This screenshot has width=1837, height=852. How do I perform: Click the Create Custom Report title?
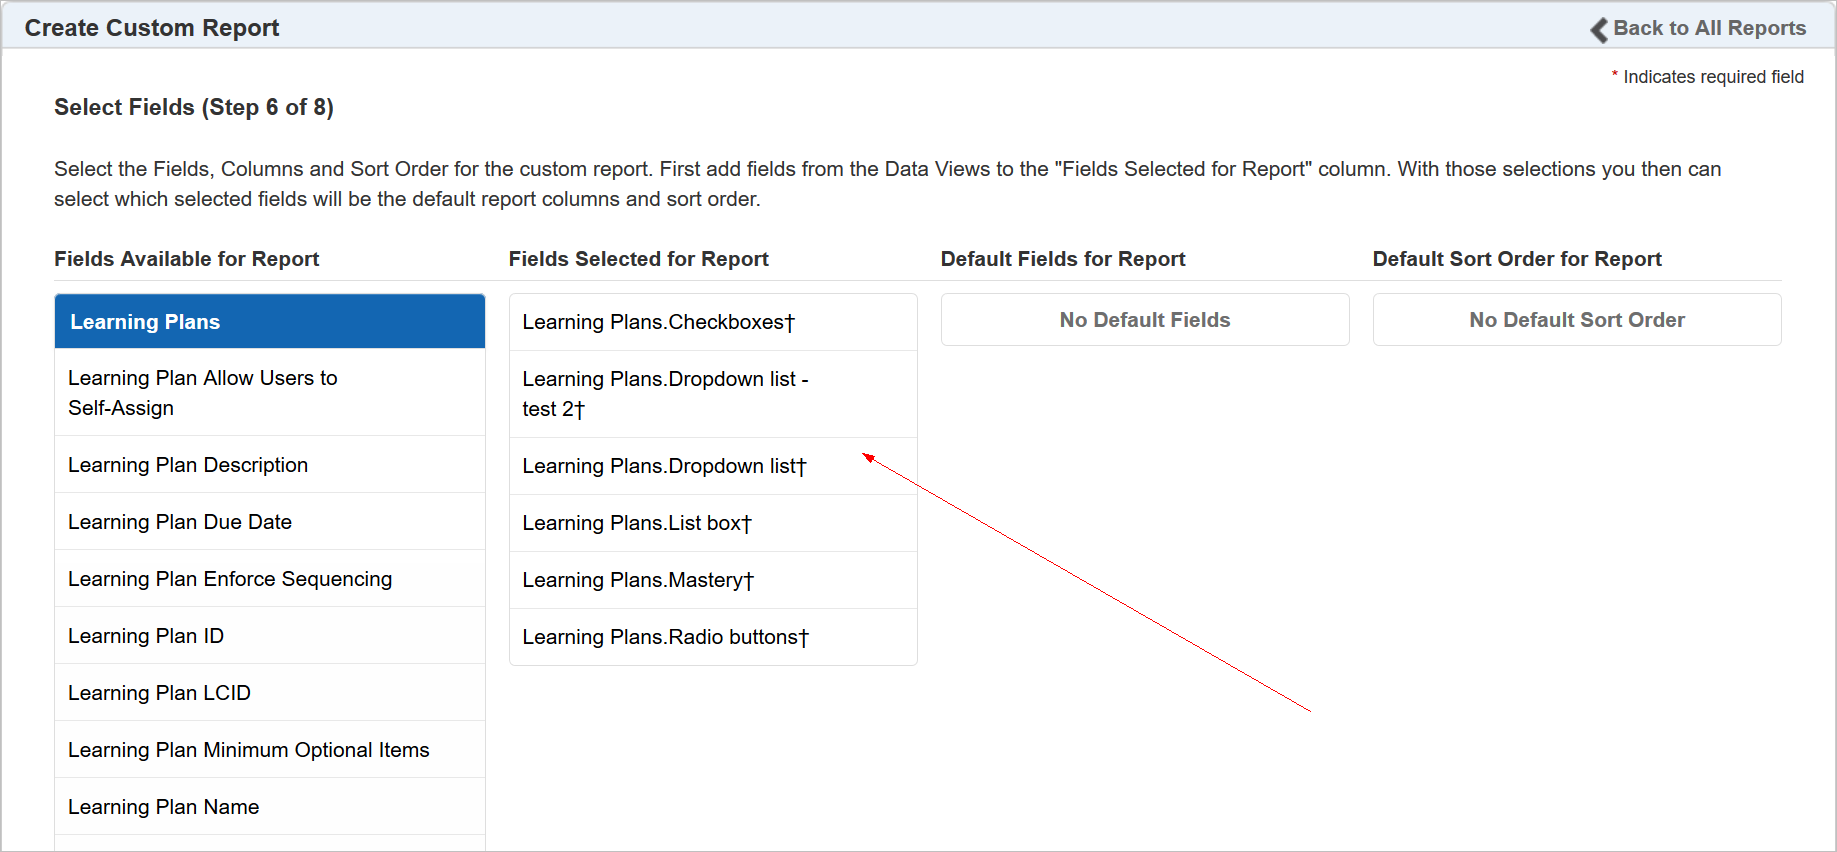152,28
